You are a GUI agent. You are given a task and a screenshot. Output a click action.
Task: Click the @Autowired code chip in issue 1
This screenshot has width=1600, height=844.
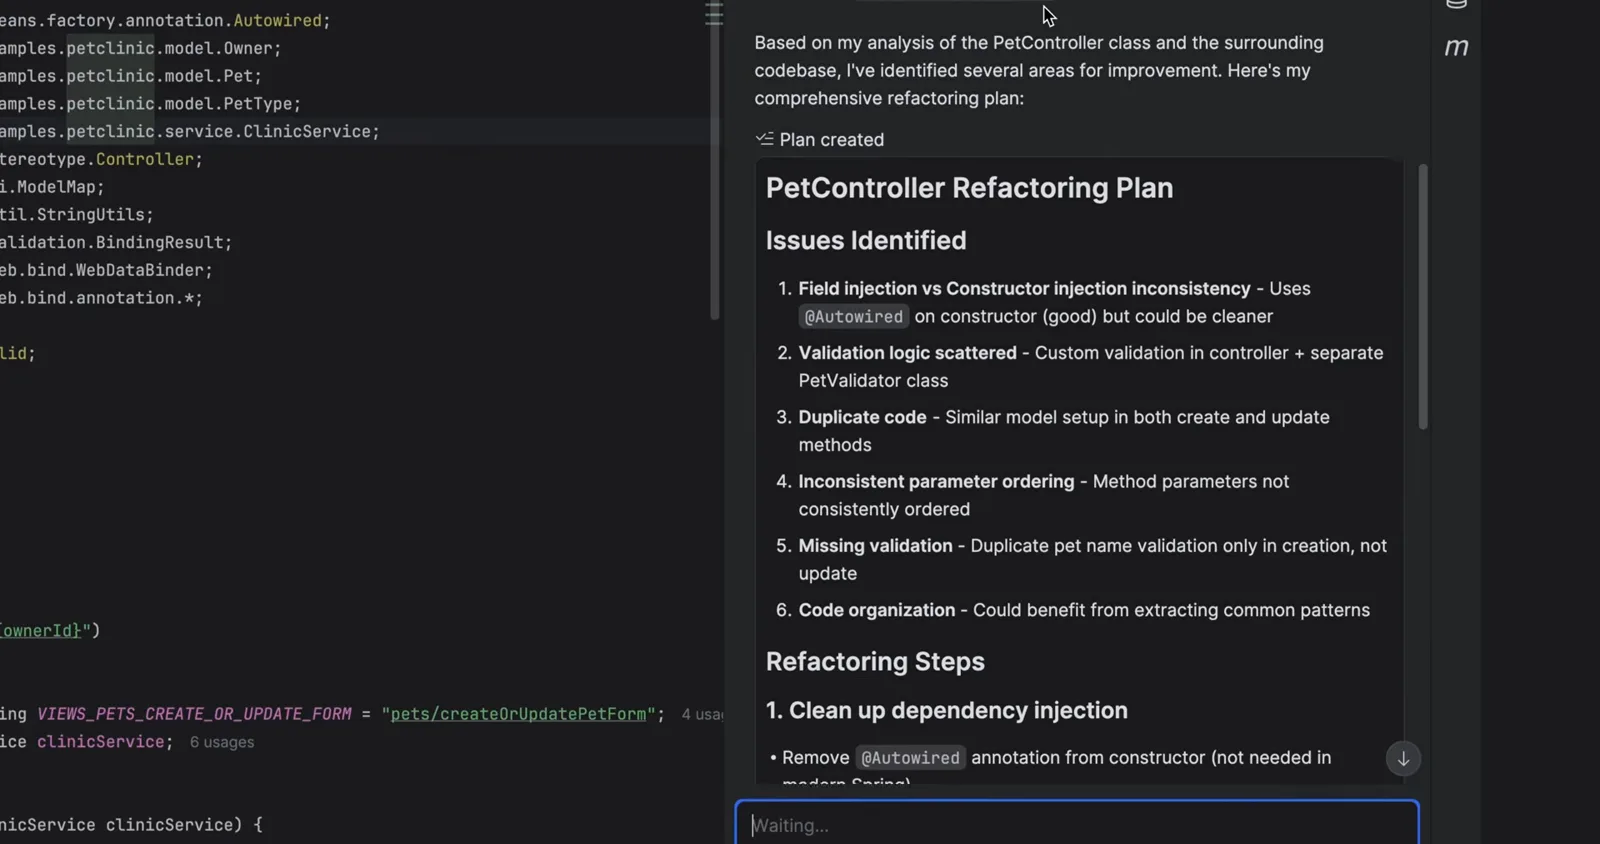pos(854,316)
